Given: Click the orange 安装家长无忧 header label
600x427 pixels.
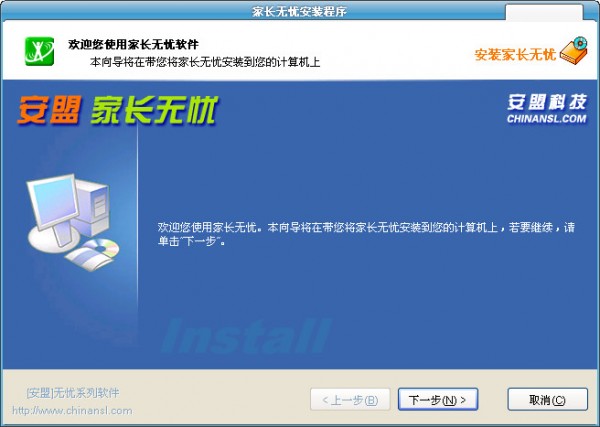Looking at the screenshot, I should pyautogui.click(x=515, y=55).
